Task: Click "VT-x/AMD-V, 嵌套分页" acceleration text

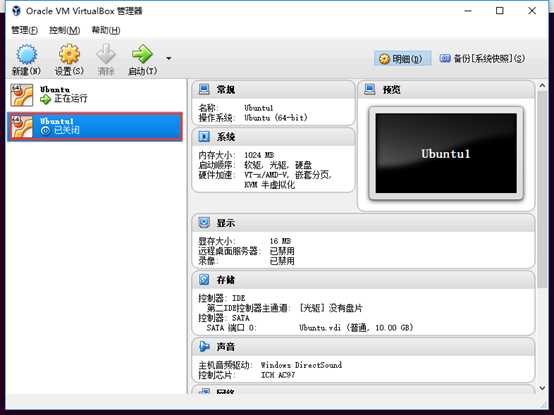Action: [288, 175]
